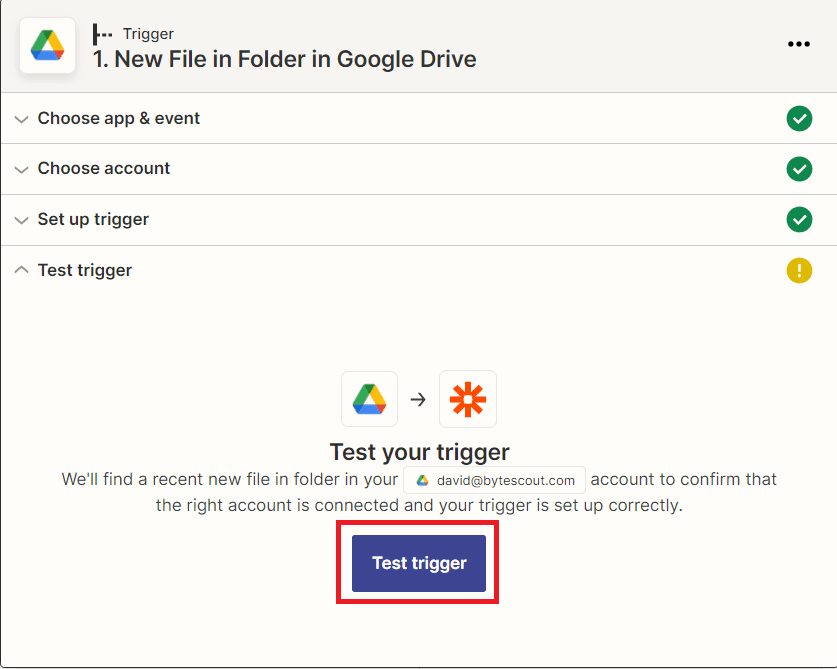Screen dimensions: 837x669
Task: Click the arrow between Drive and Zapier
Action: pyautogui.click(x=418, y=399)
